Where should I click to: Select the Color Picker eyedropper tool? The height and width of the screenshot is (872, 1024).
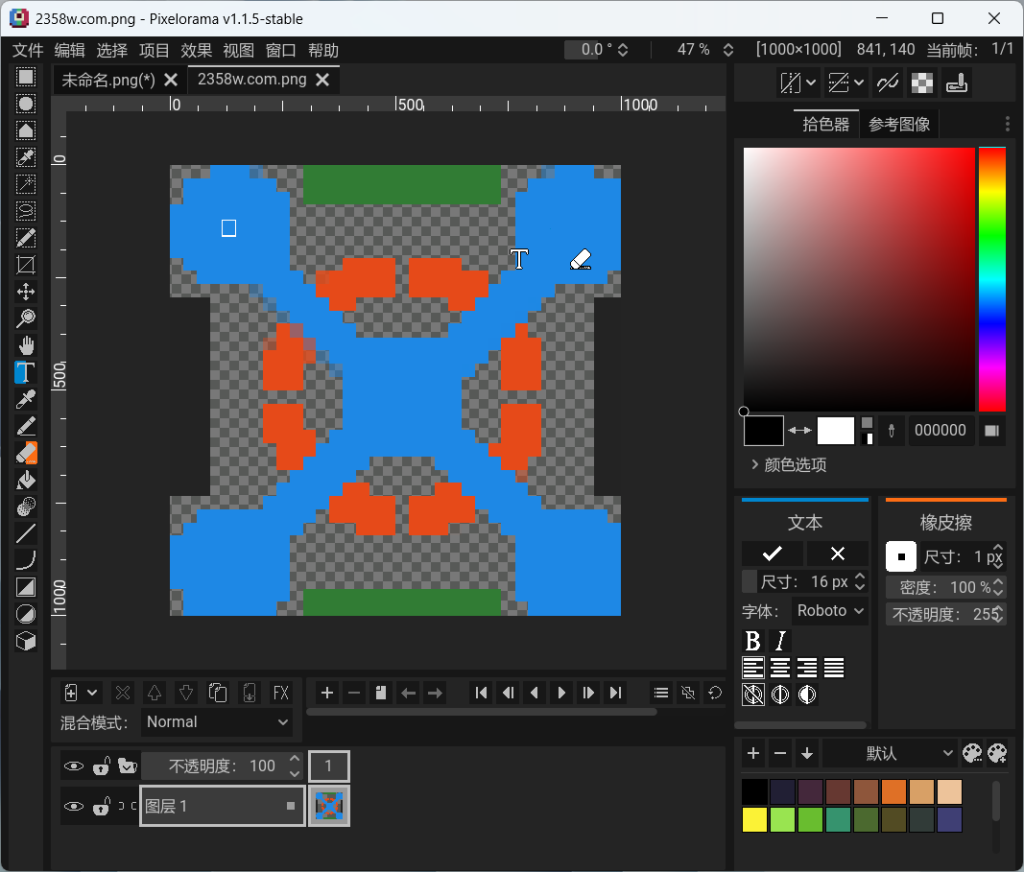[x=25, y=398]
